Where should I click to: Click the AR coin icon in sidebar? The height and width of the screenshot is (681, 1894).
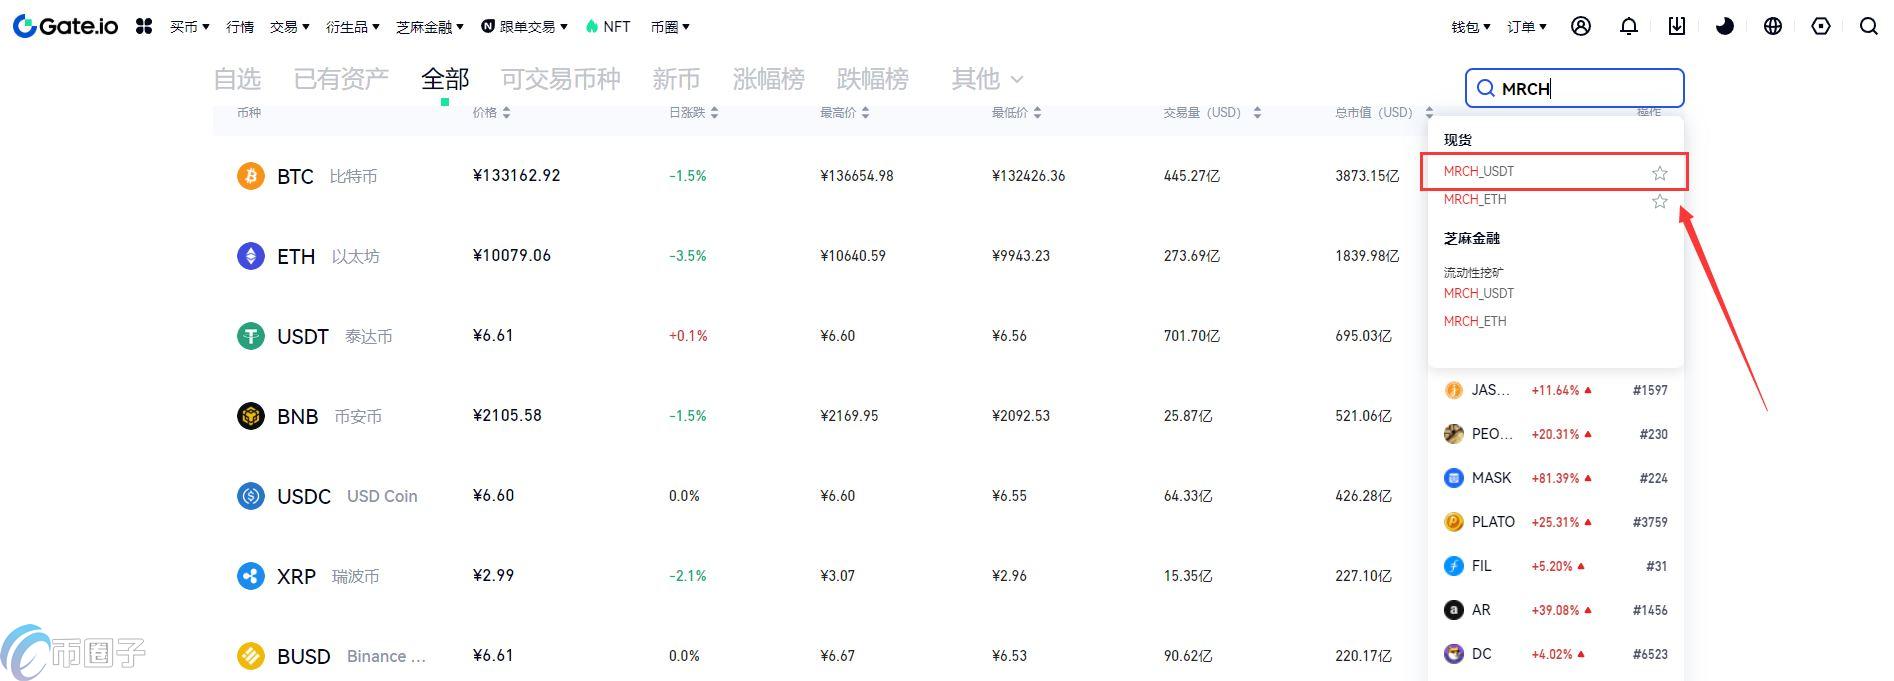(x=1454, y=610)
